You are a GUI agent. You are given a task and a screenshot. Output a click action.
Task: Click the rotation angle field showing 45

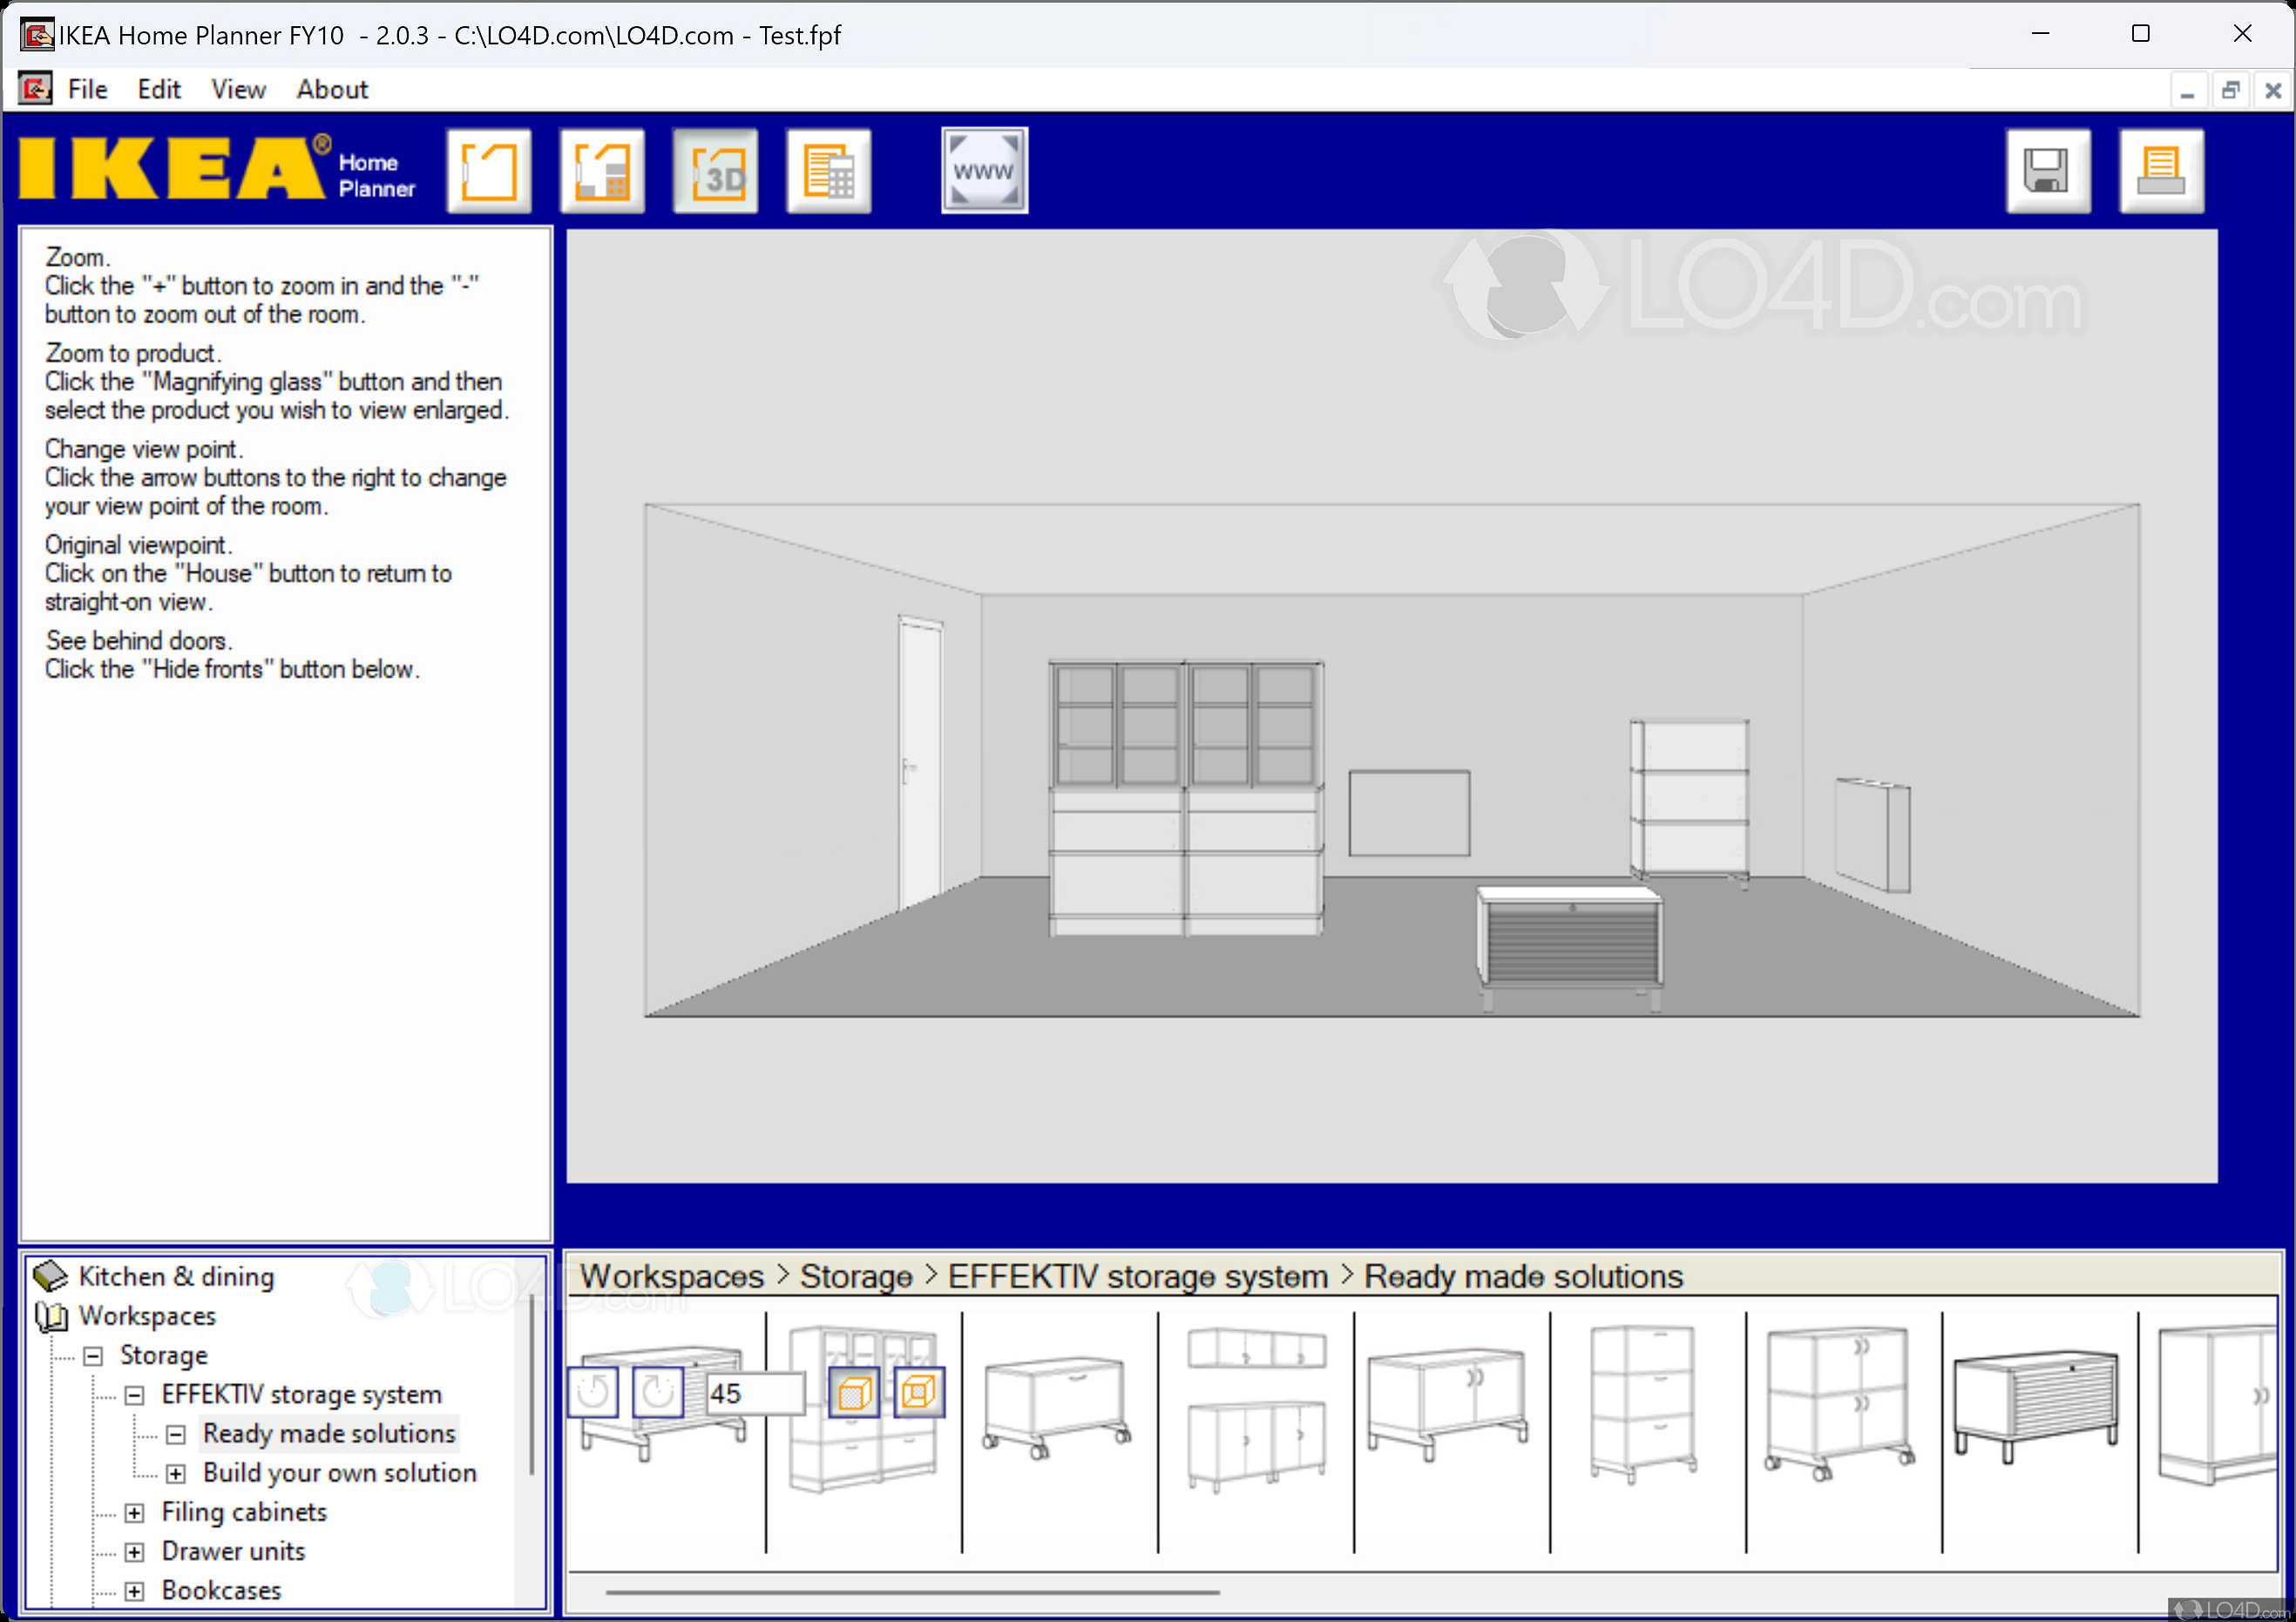click(x=753, y=1393)
